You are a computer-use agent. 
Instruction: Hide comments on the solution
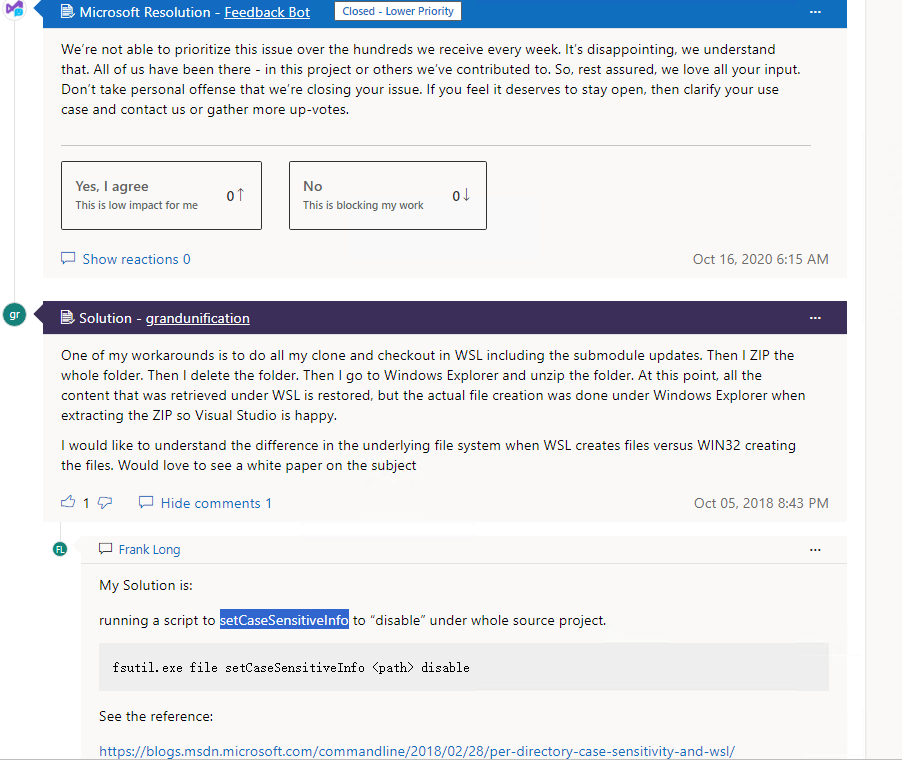click(x=216, y=503)
